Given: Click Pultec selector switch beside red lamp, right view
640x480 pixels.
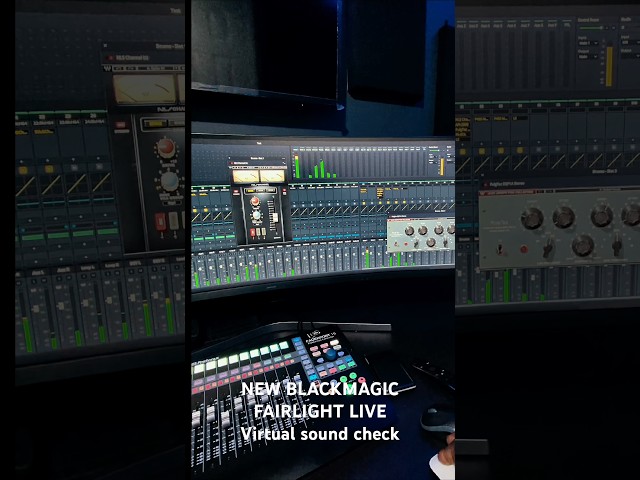Looking at the screenshot, I should click(548, 247).
